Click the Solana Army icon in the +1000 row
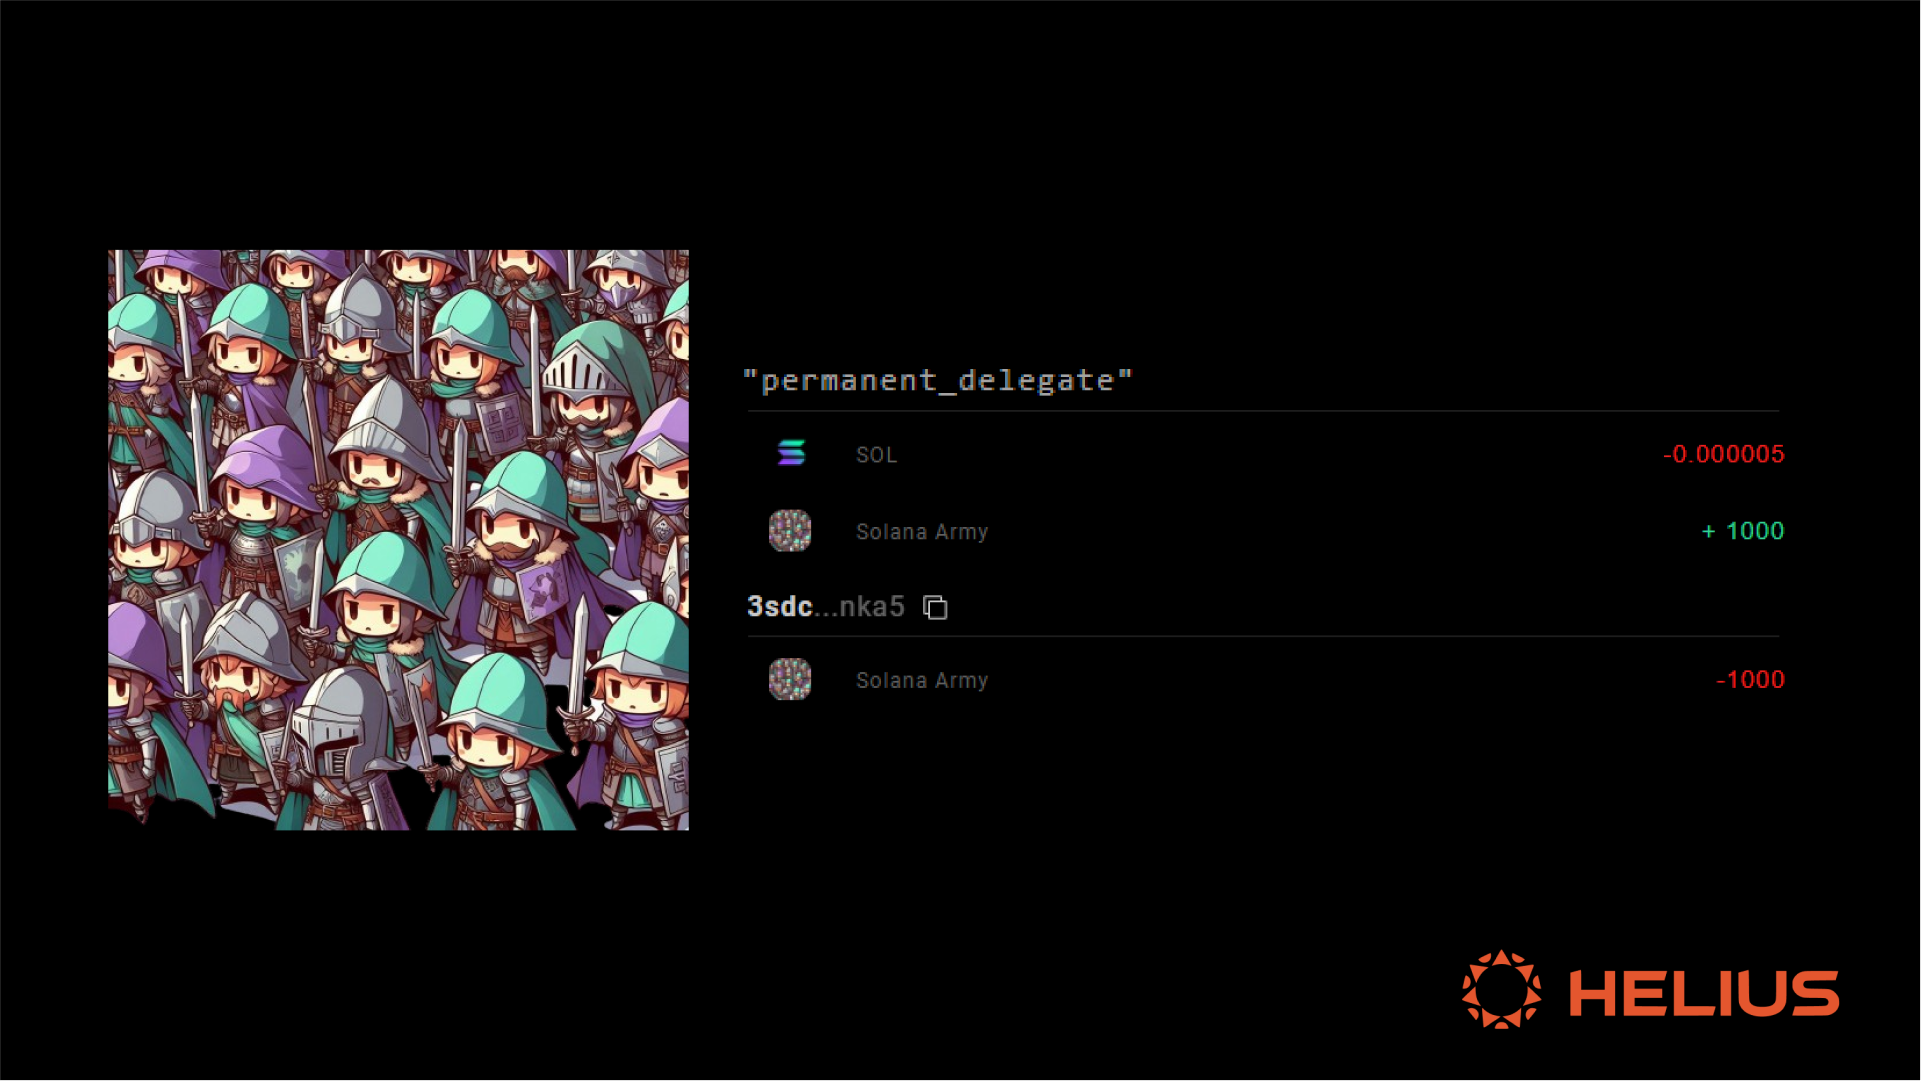Screen dimensions: 1921x1081 click(790, 531)
